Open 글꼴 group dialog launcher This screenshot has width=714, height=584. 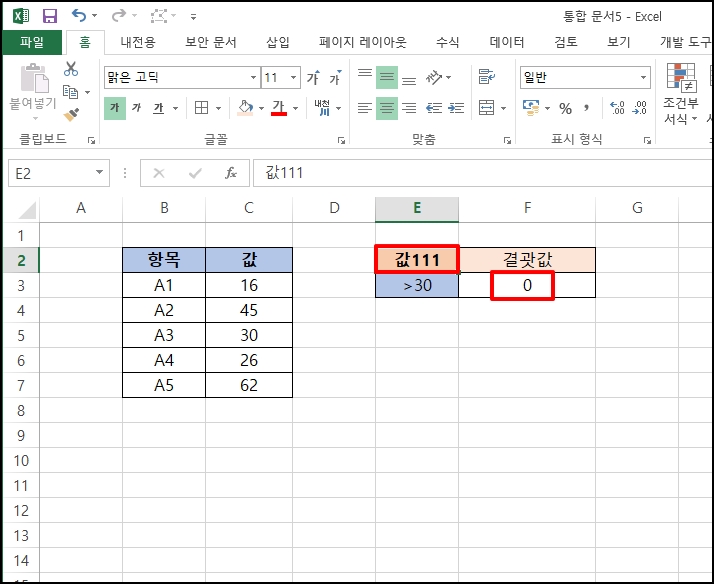point(341,141)
